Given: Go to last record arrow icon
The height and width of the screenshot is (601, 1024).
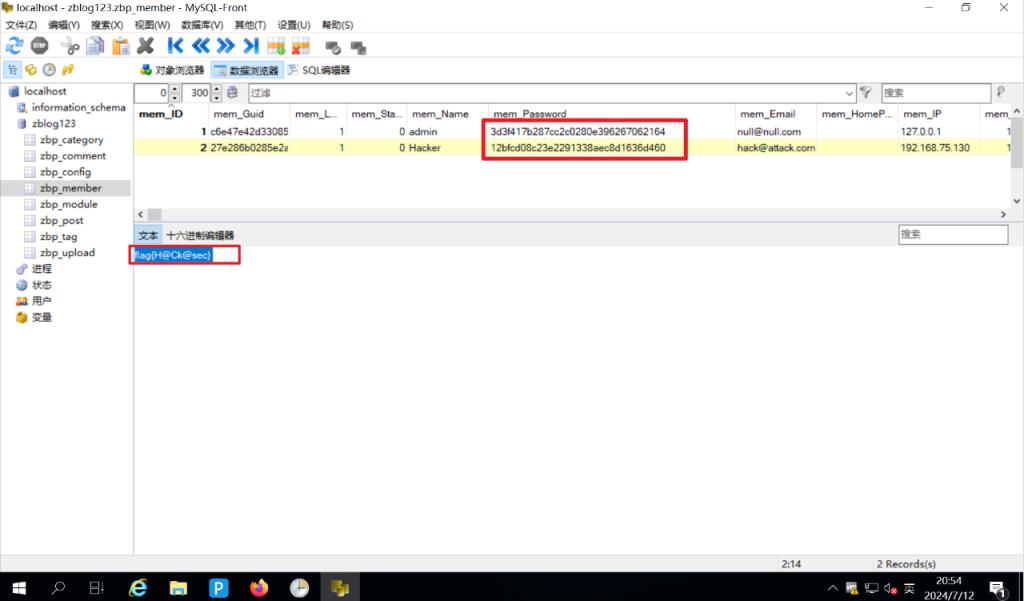Looking at the screenshot, I should point(250,46).
